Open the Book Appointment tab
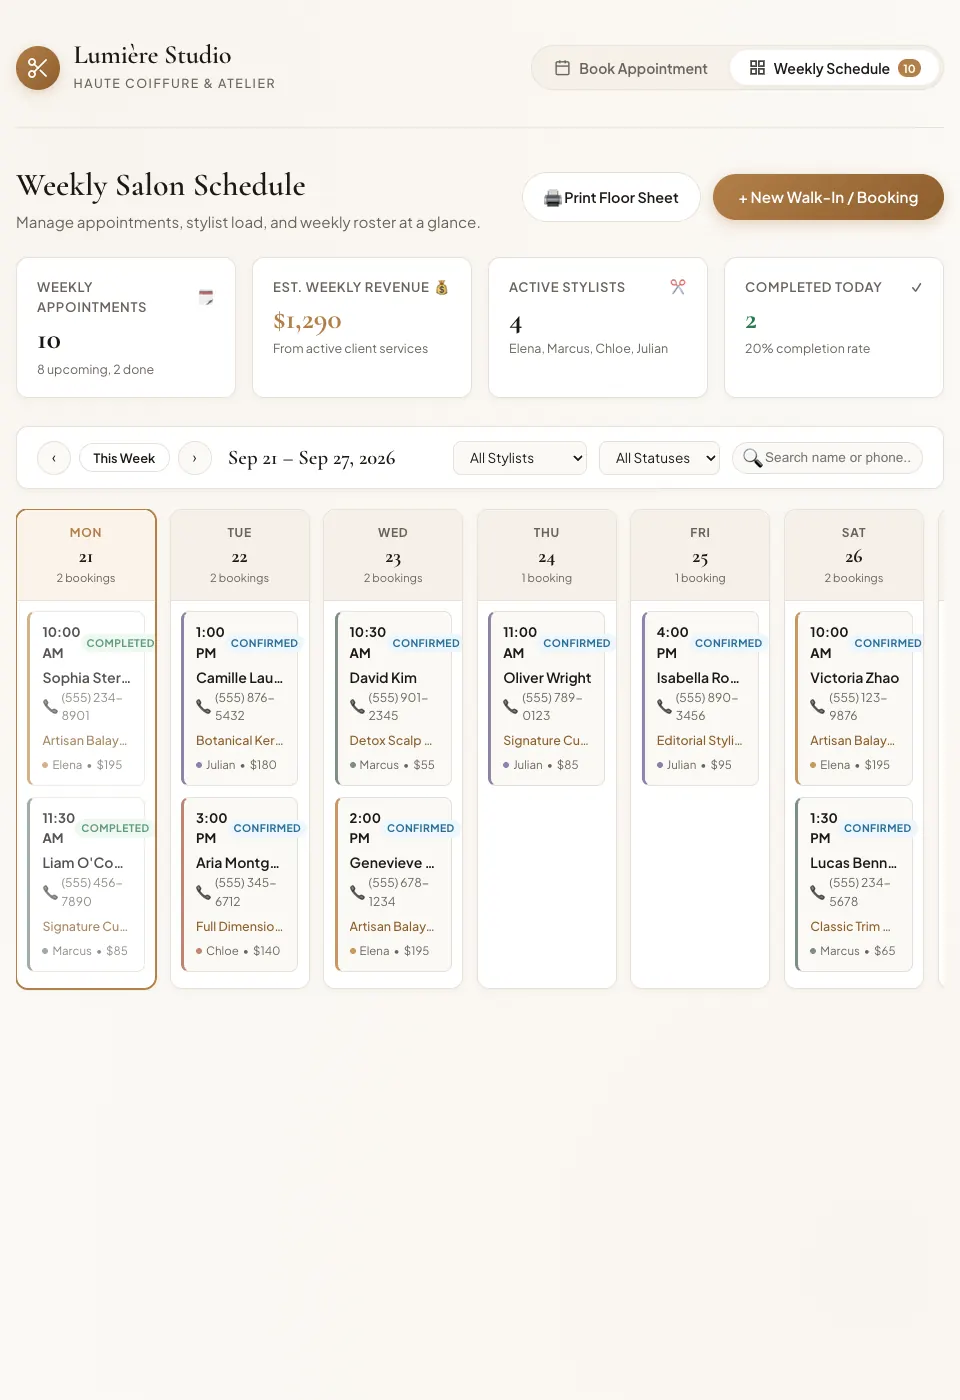This screenshot has height=1400, width=960. tap(631, 68)
